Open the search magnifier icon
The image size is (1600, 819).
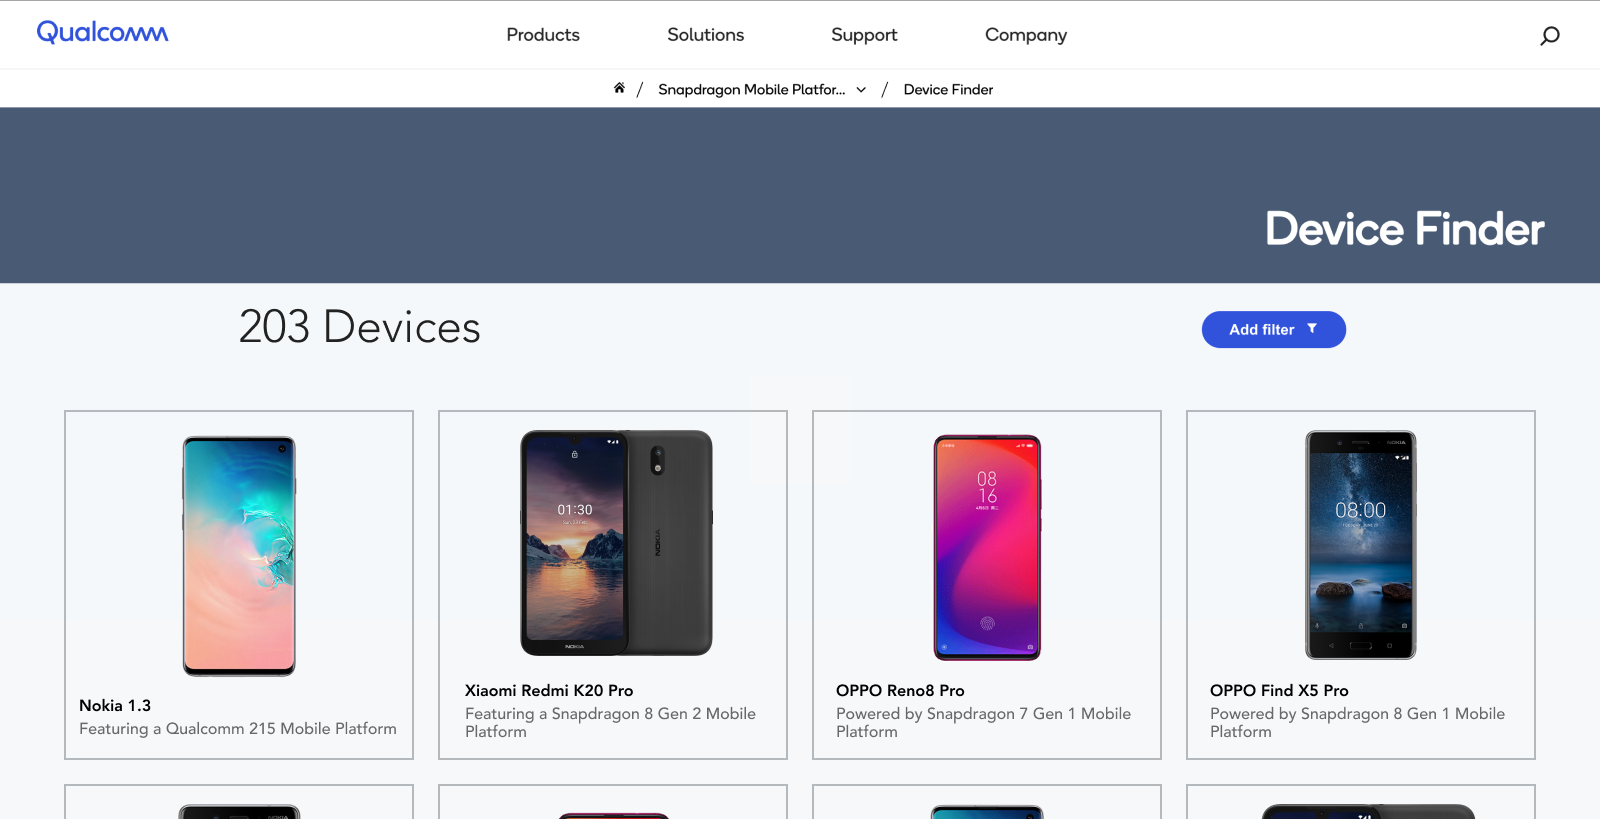(x=1549, y=36)
